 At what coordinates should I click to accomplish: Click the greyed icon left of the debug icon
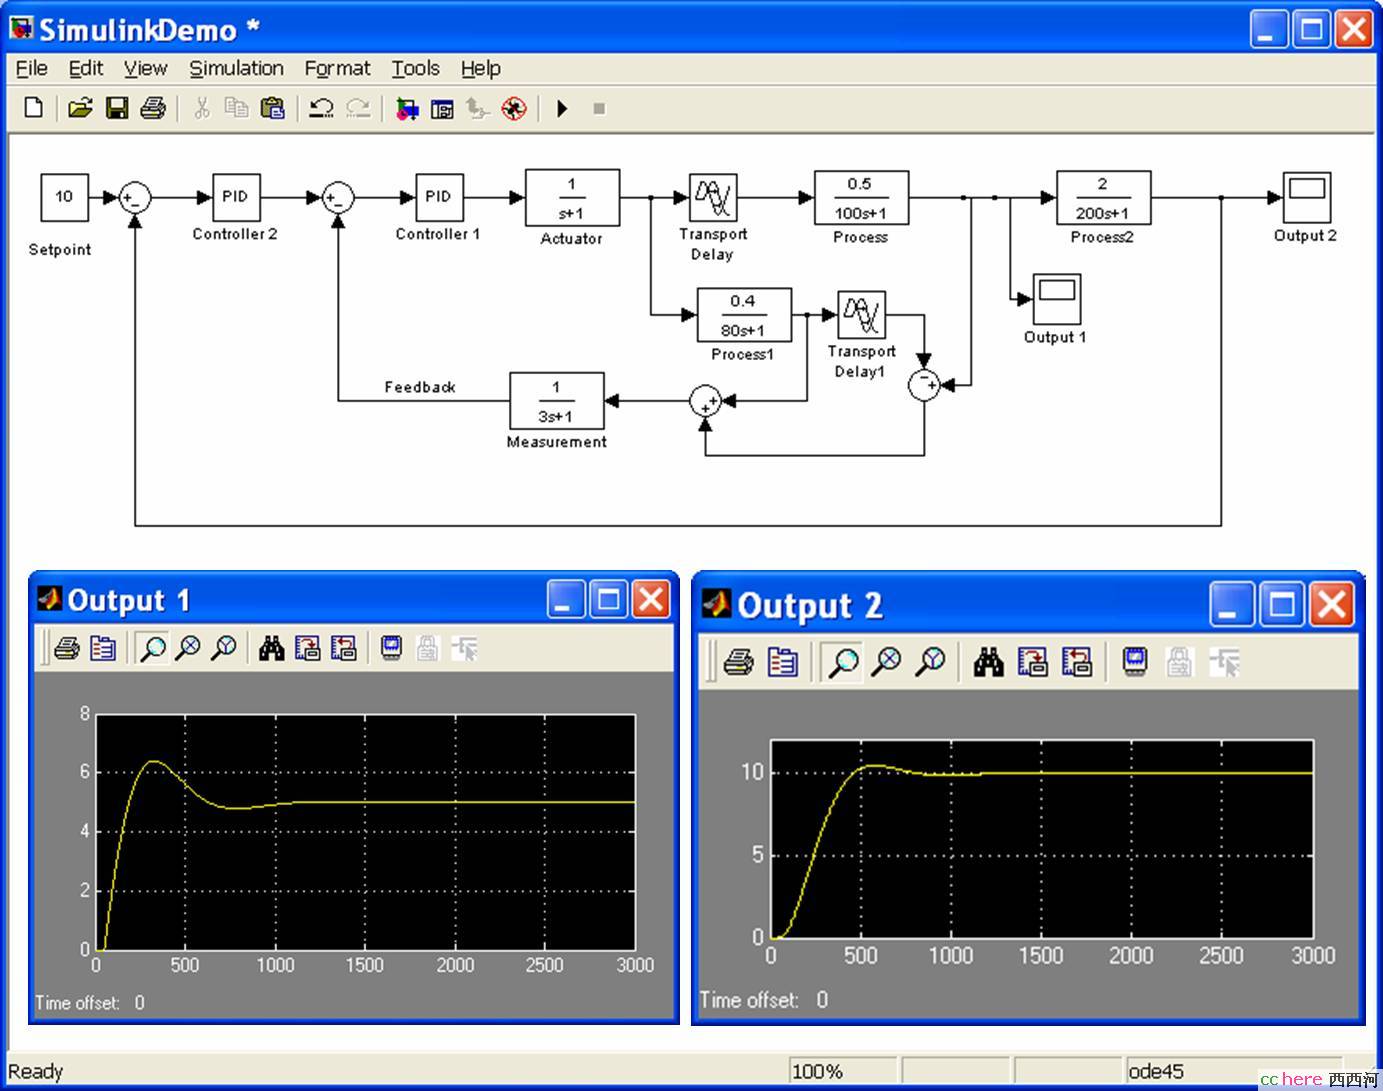coord(478,108)
